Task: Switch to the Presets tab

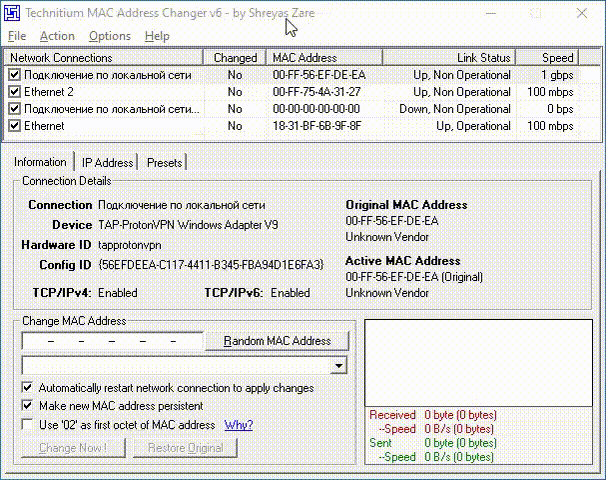Action: (x=165, y=162)
